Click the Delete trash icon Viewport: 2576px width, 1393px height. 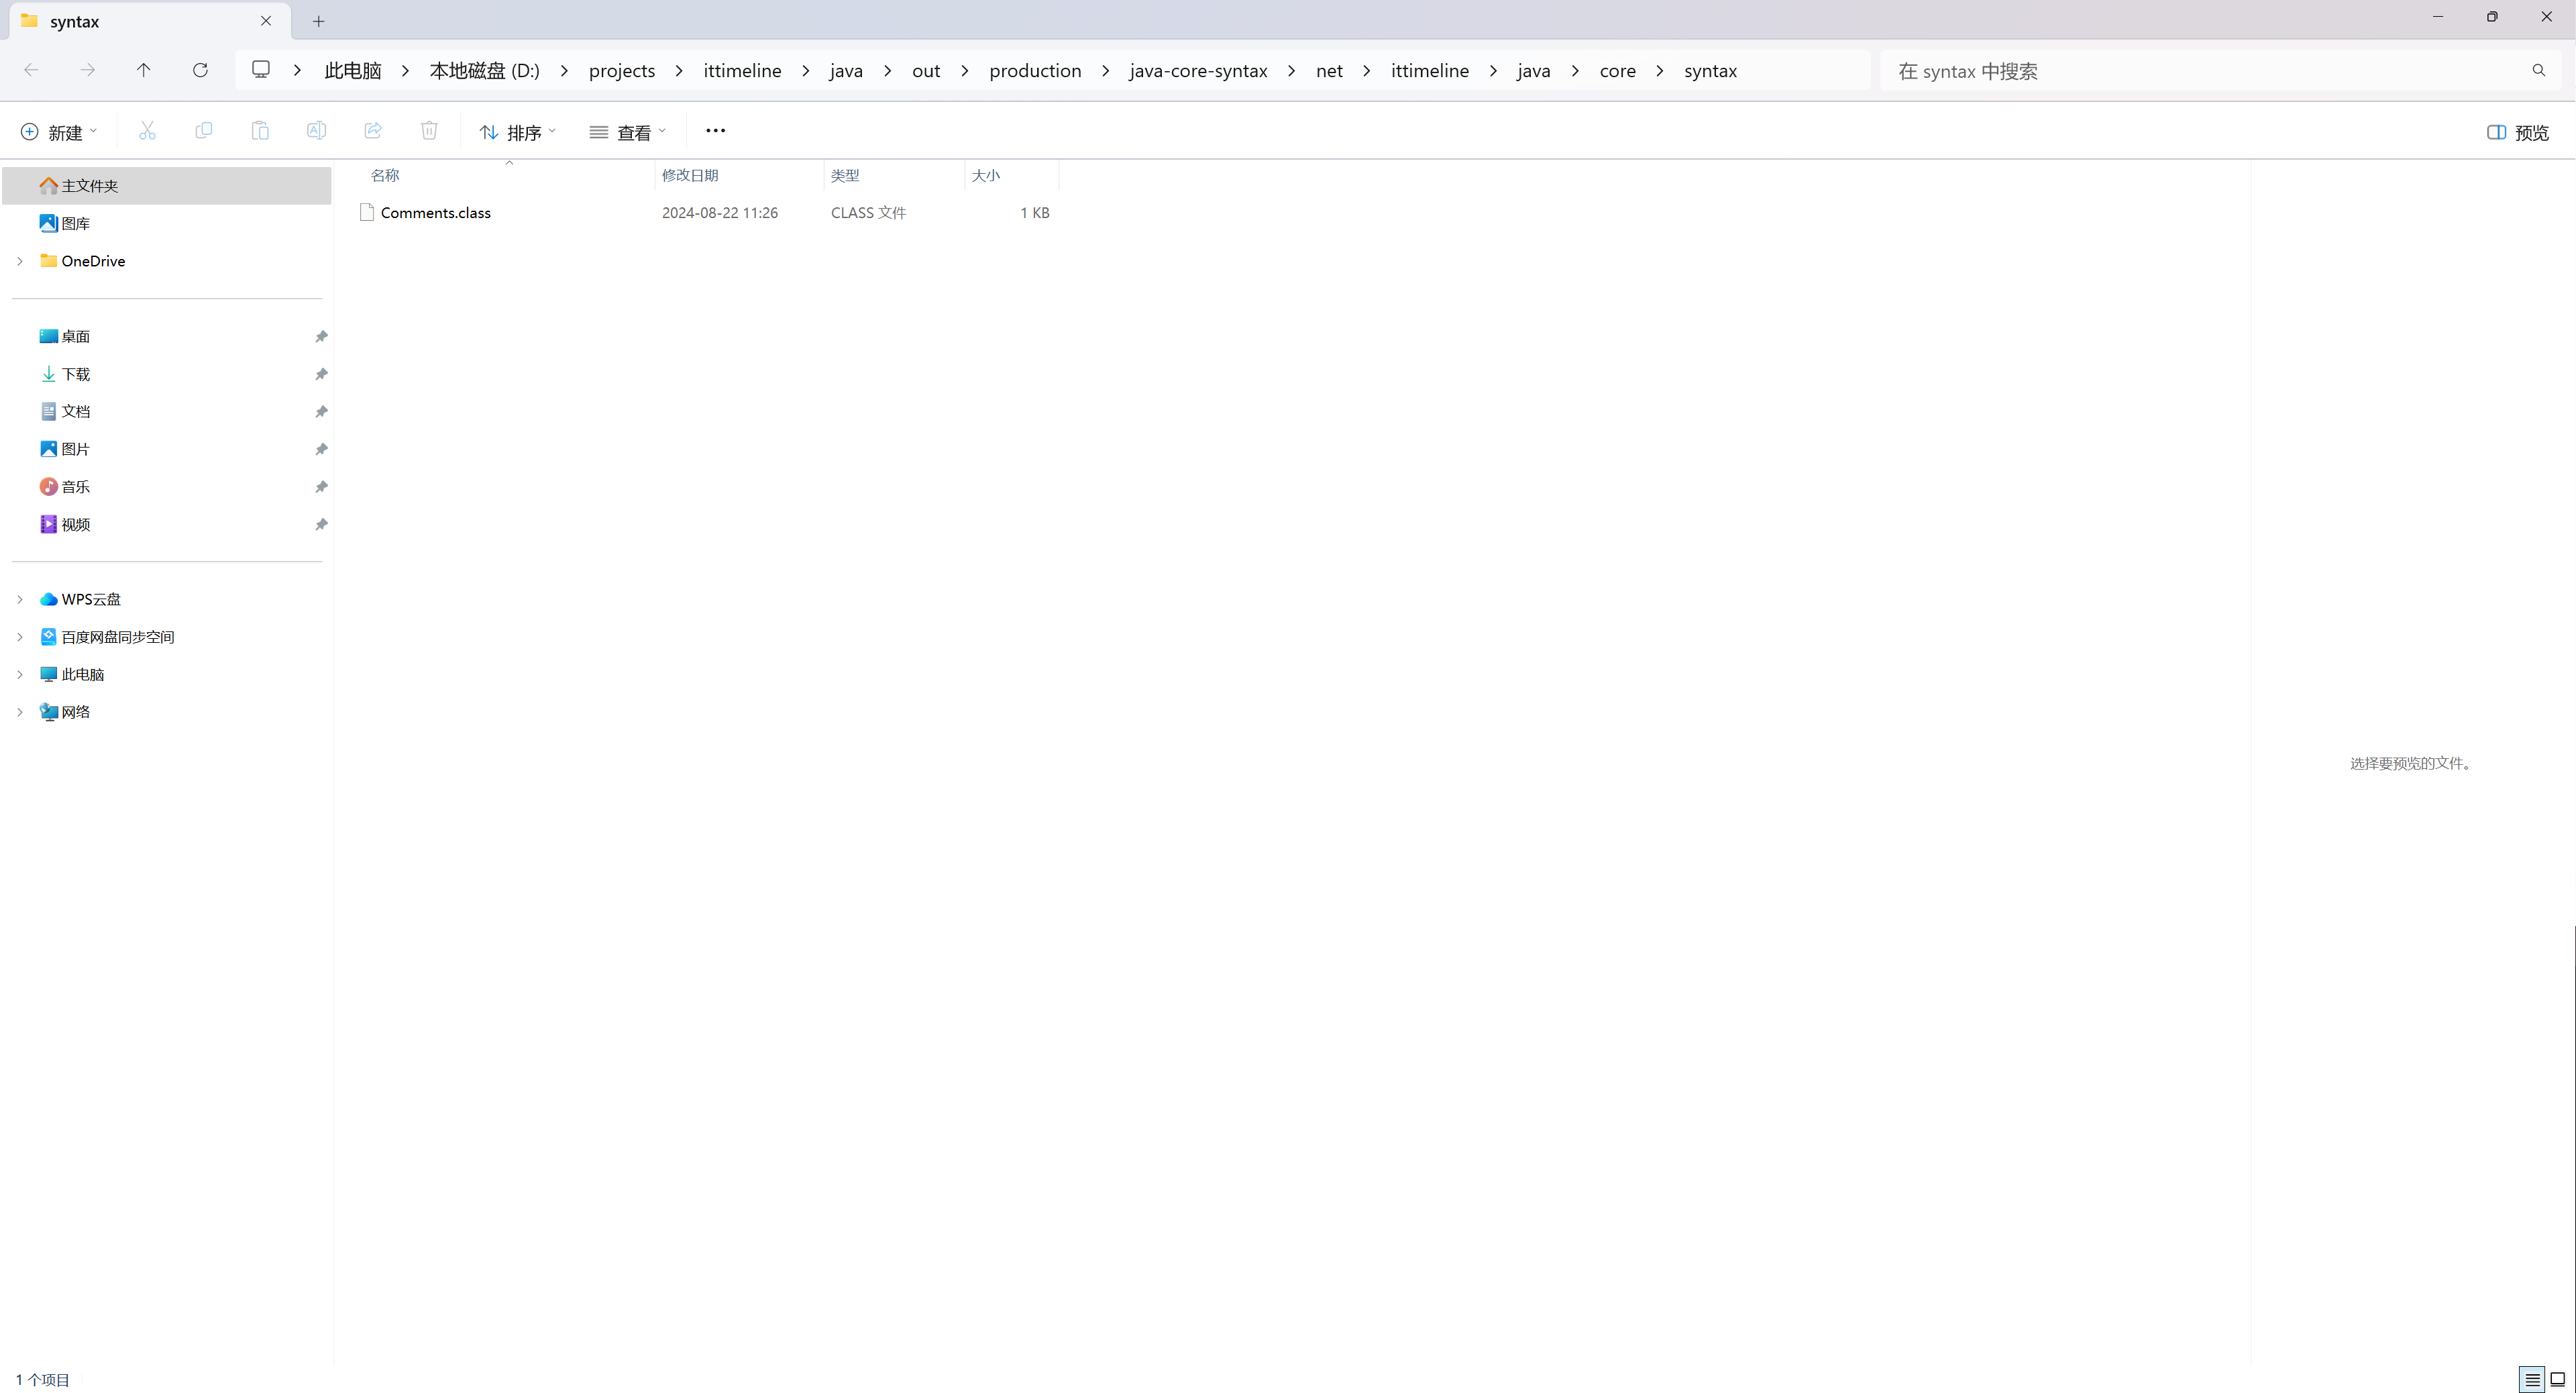coord(429,131)
